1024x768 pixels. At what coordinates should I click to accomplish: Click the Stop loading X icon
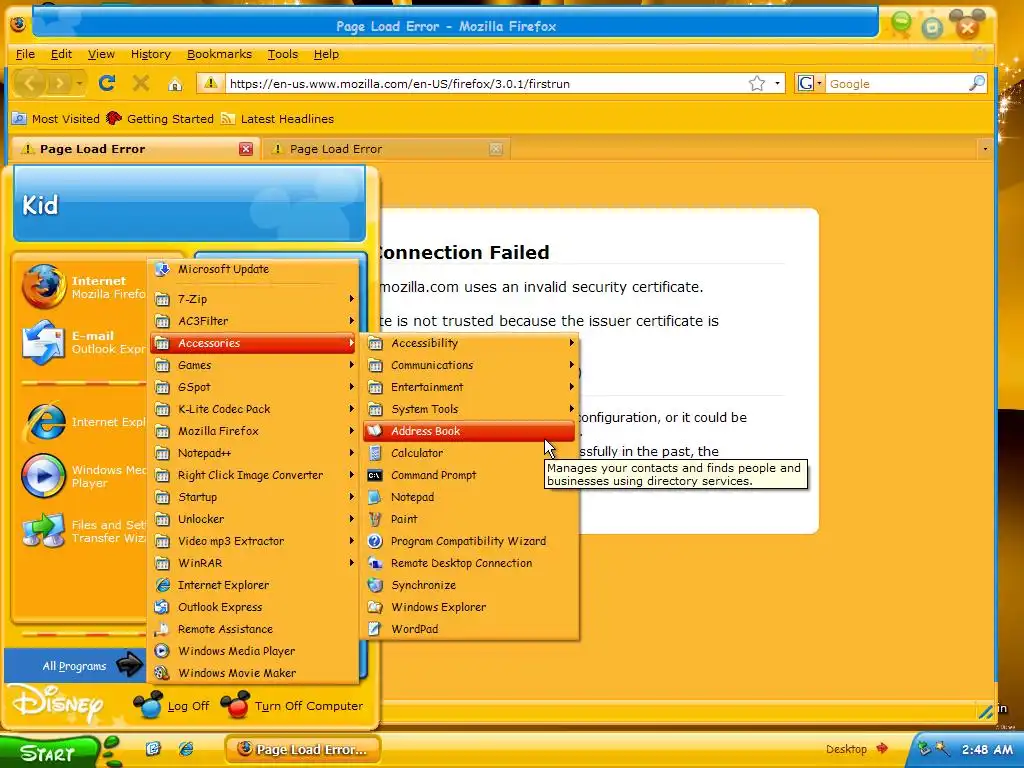140,83
